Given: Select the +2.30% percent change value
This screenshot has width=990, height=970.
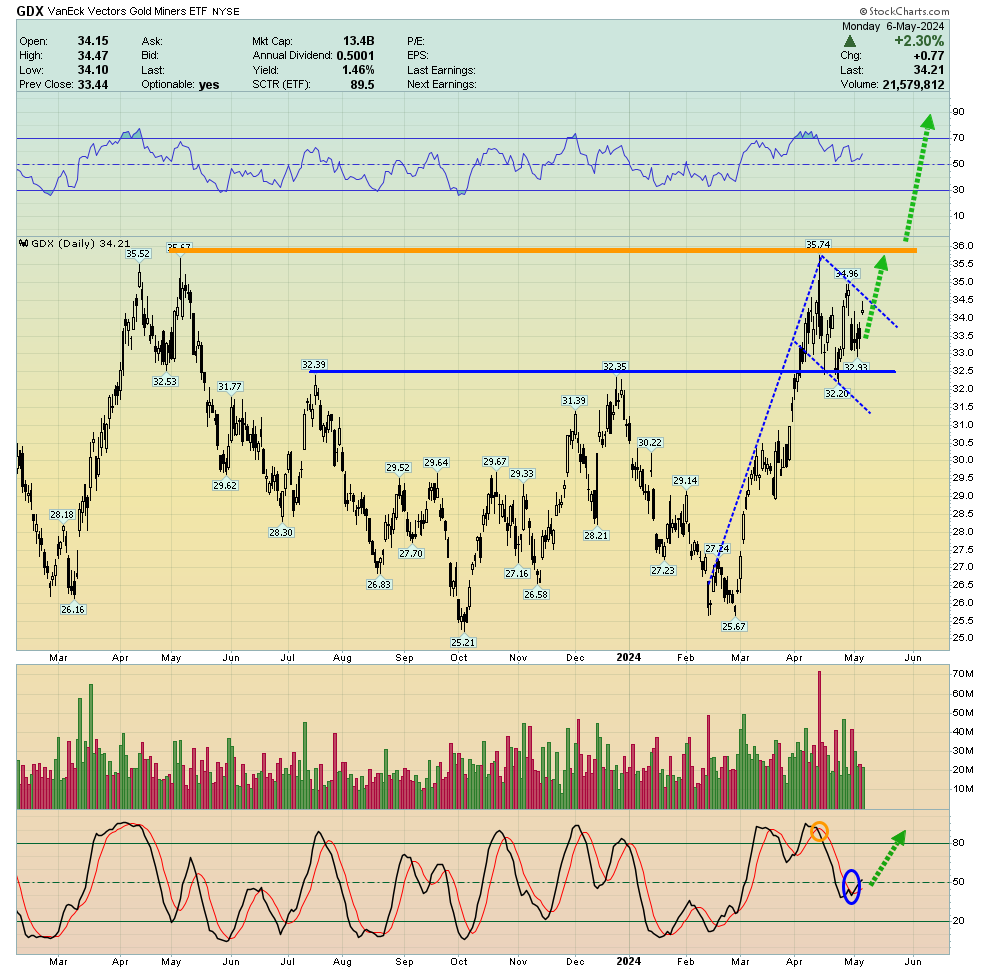Looking at the screenshot, I should 919,41.
